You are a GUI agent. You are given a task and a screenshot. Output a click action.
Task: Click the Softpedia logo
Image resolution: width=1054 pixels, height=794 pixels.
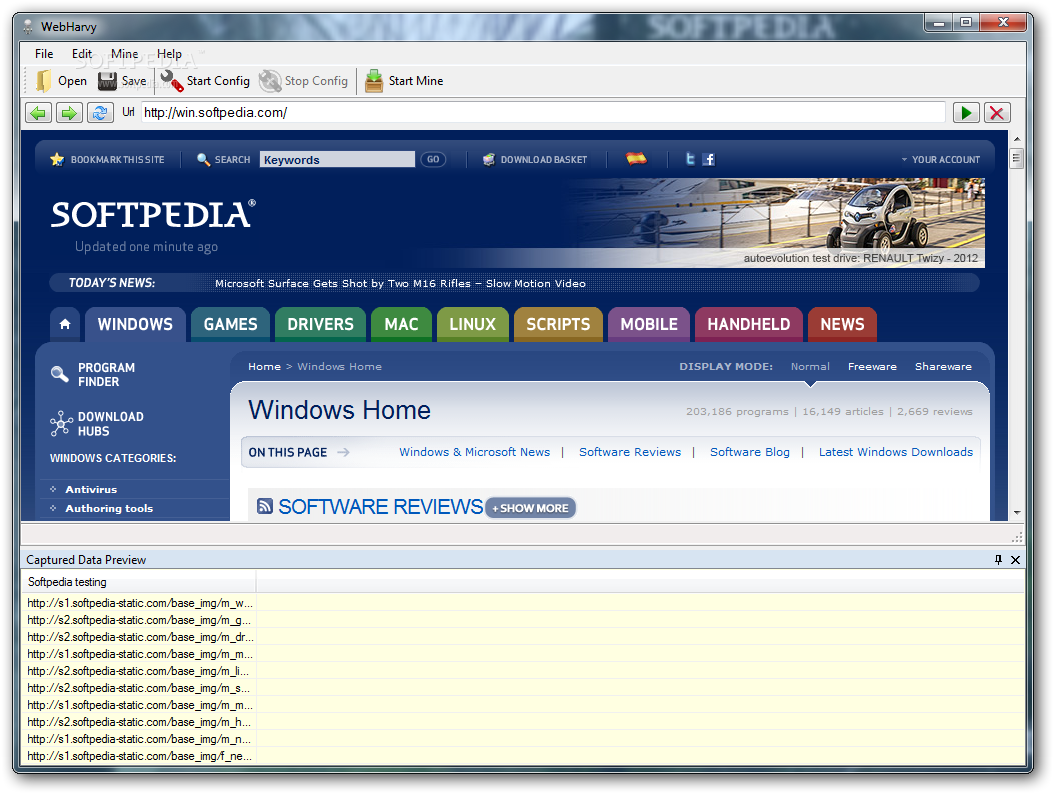click(x=153, y=214)
